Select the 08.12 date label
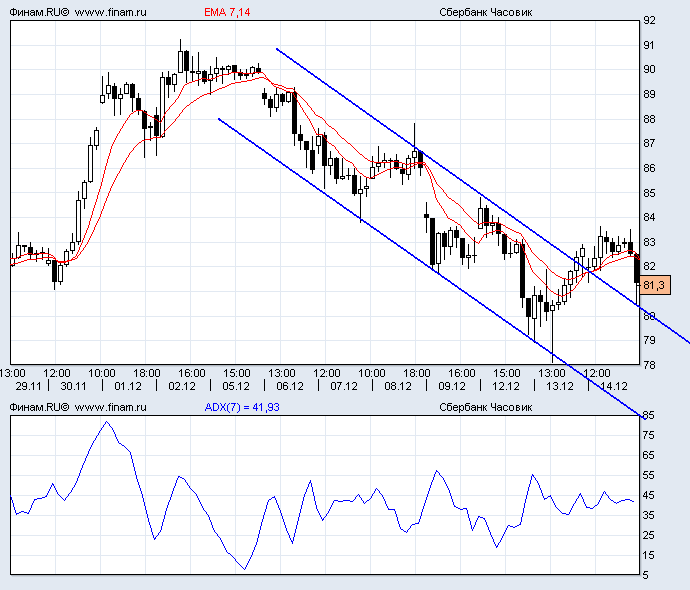 398,386
